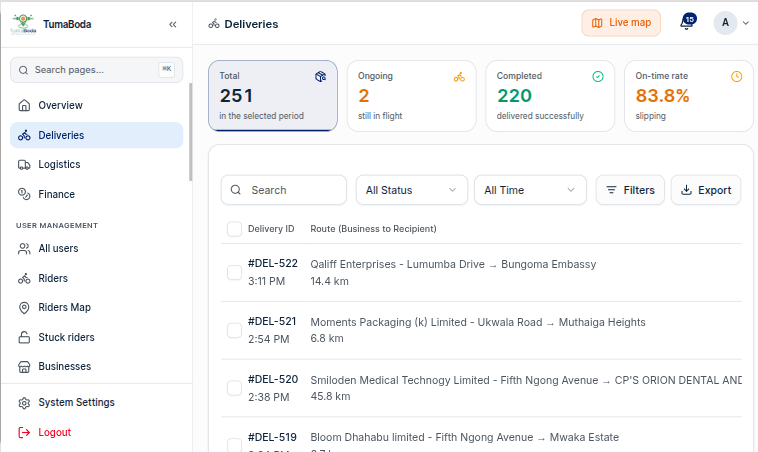Image resolution: width=758 pixels, height=452 pixels.
Task: Focus the Search pages input
Action: 97,70
